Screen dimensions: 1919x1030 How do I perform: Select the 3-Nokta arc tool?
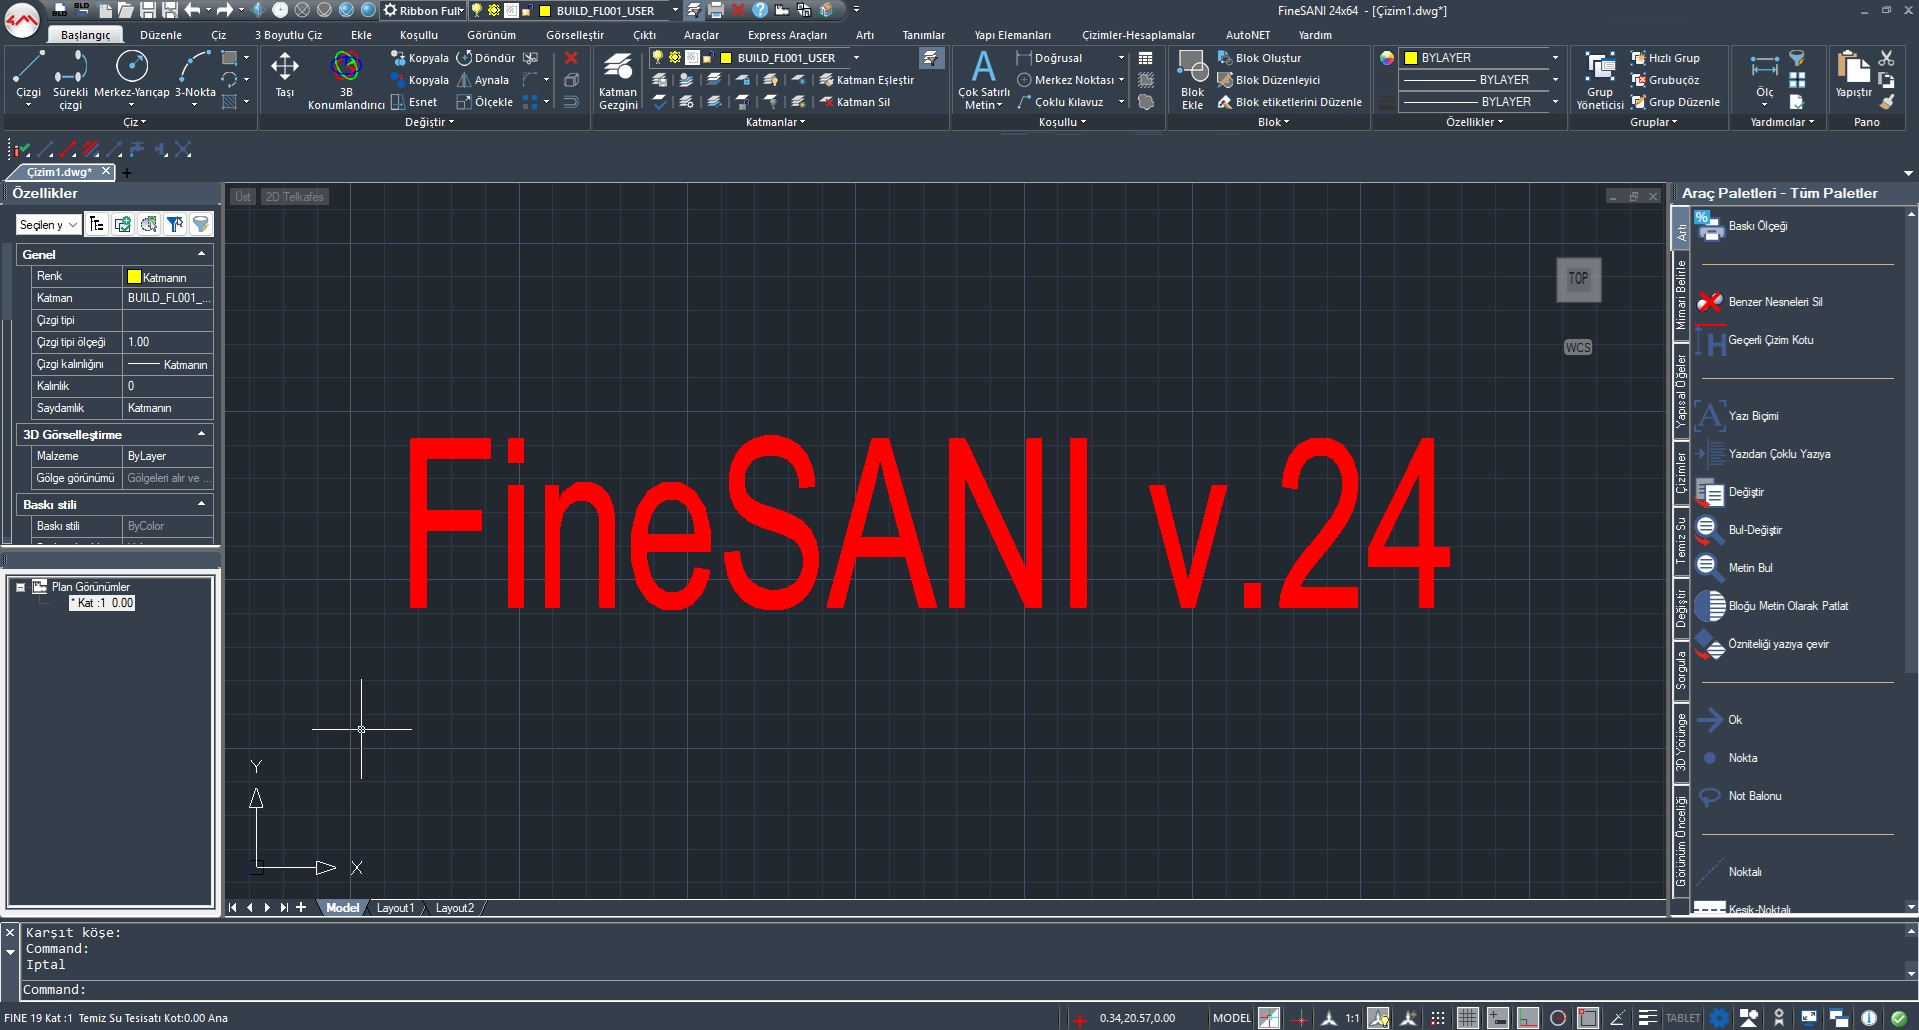(195, 76)
